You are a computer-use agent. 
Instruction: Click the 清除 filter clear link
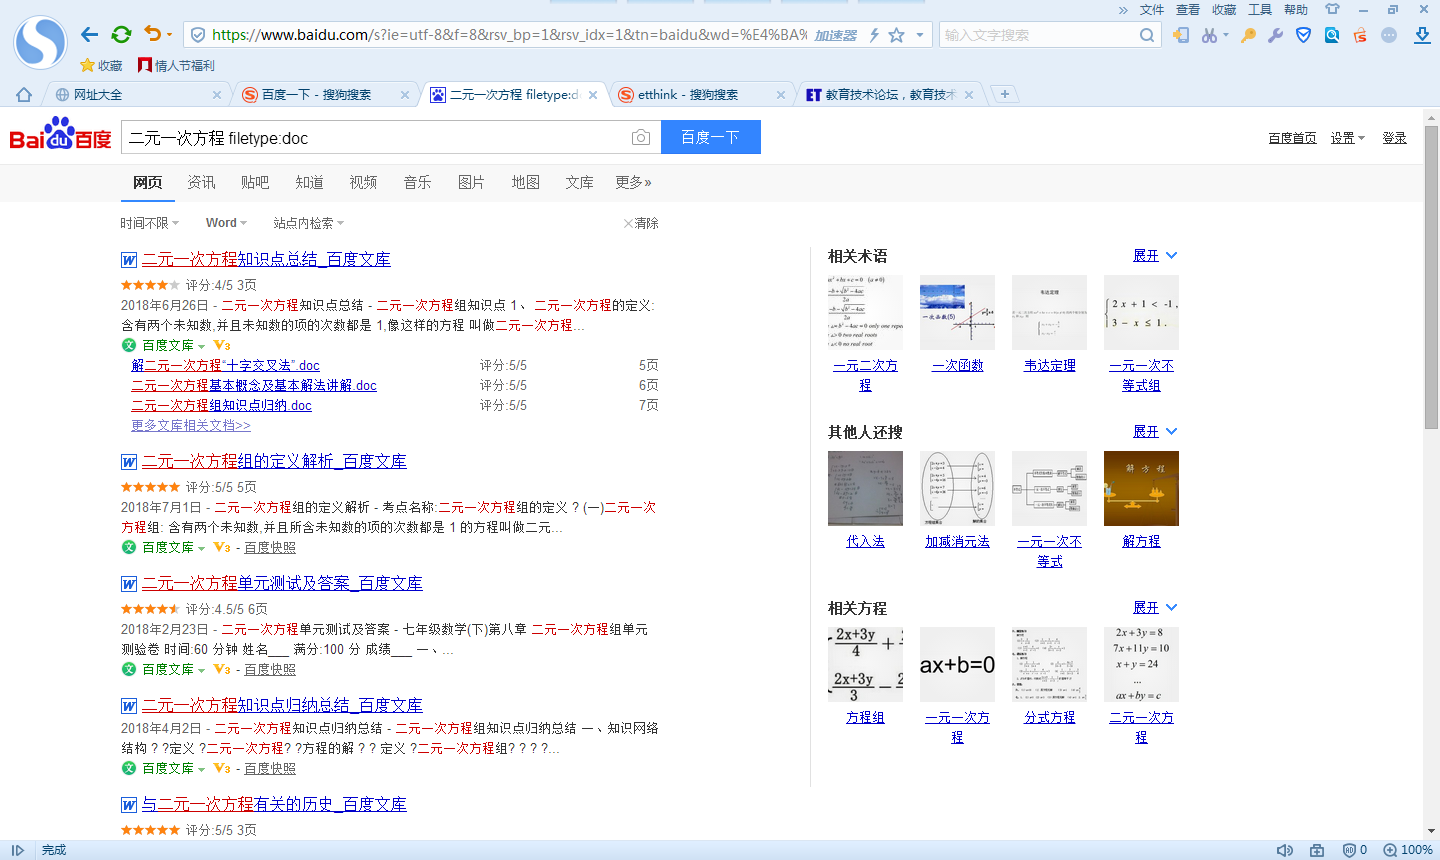pos(641,223)
